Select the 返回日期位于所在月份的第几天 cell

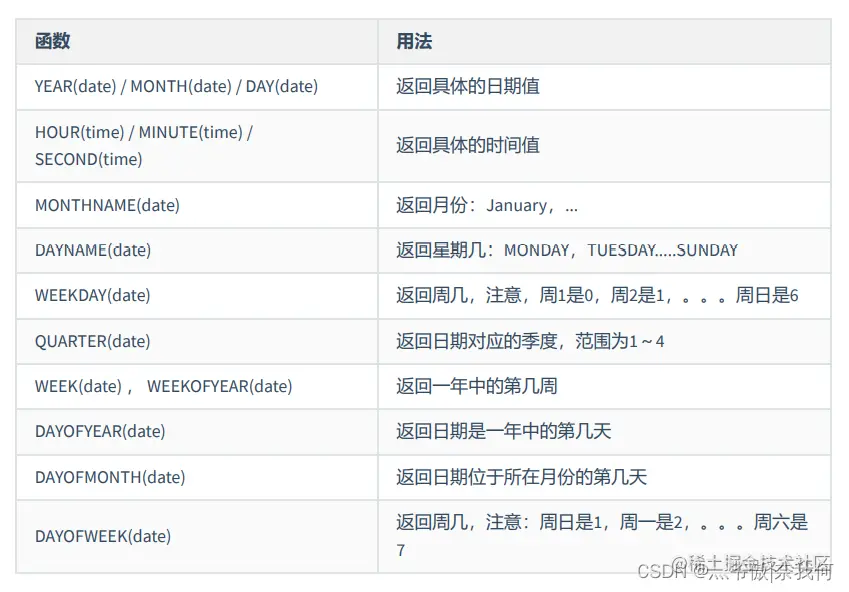[604, 477]
